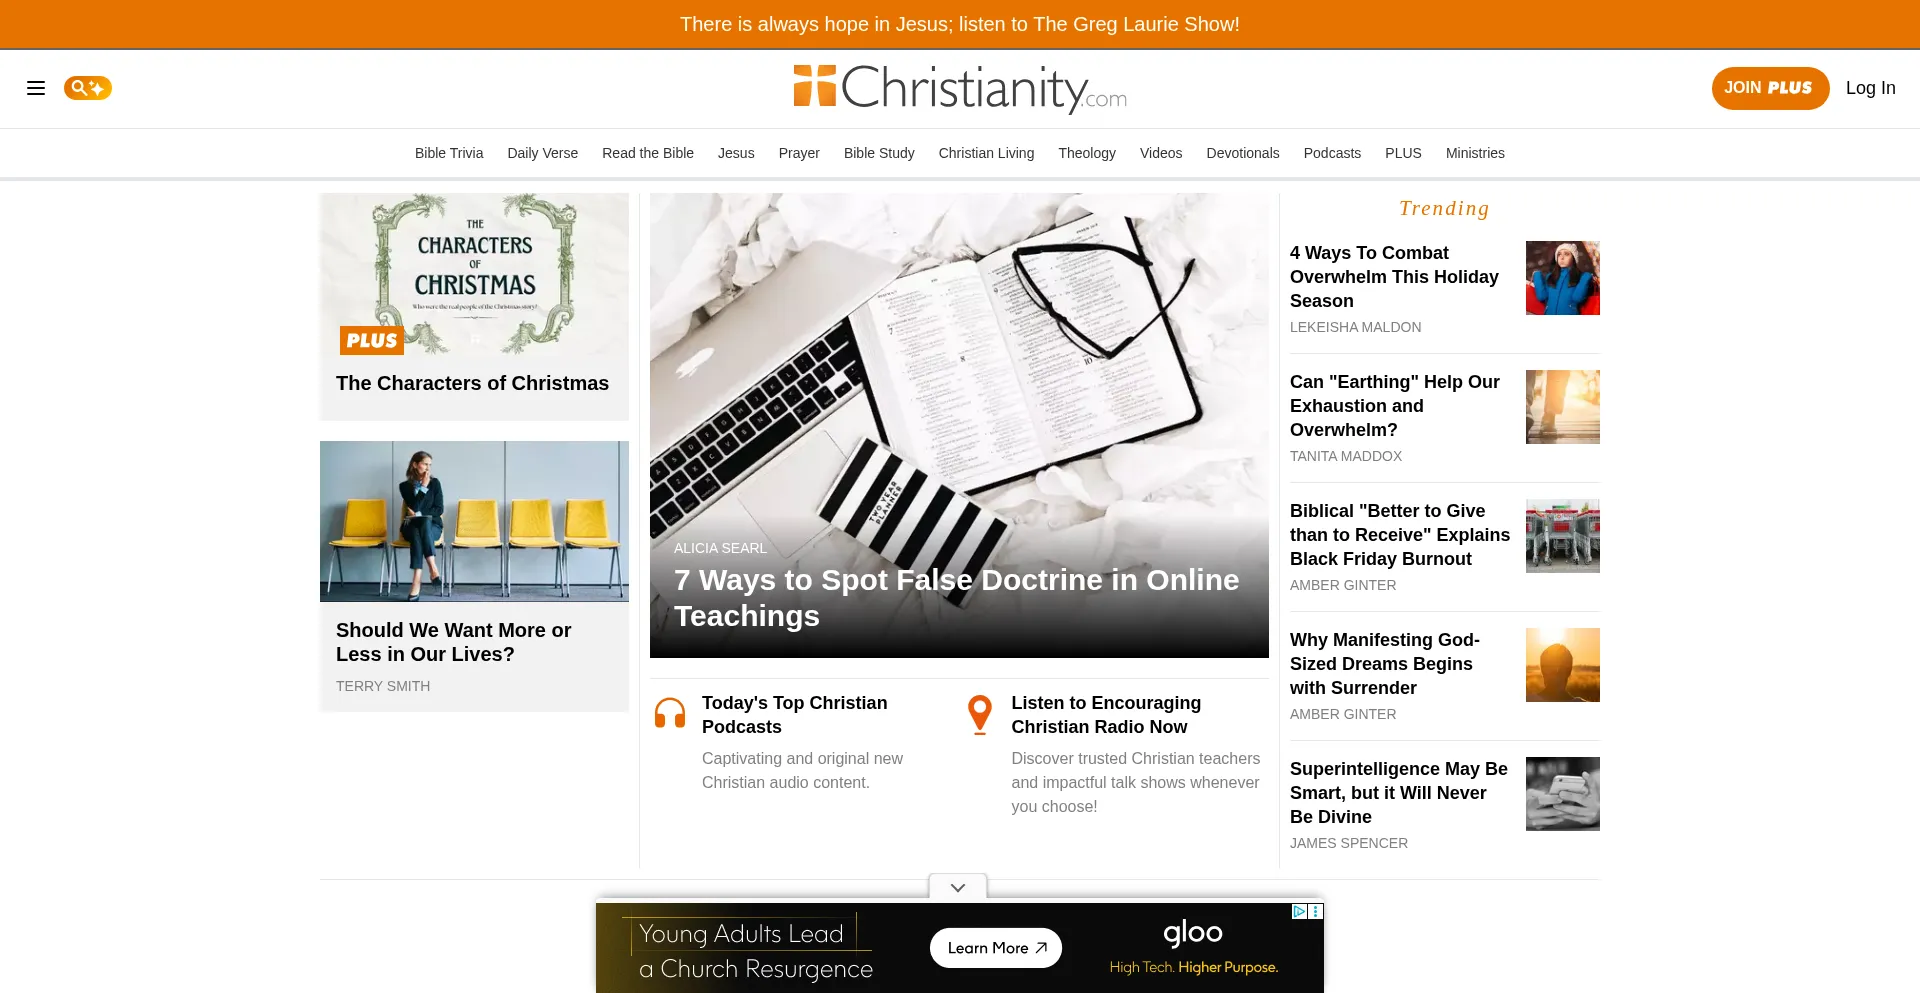Open "Should We Want More or Less" article

(x=454, y=642)
